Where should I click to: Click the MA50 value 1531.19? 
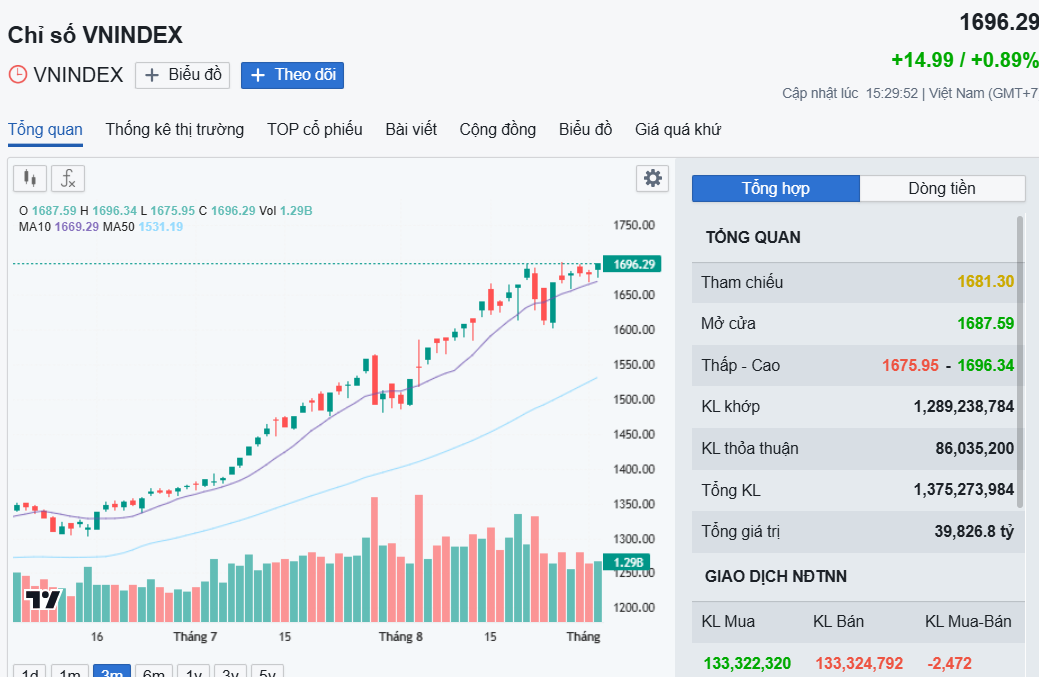[160, 227]
